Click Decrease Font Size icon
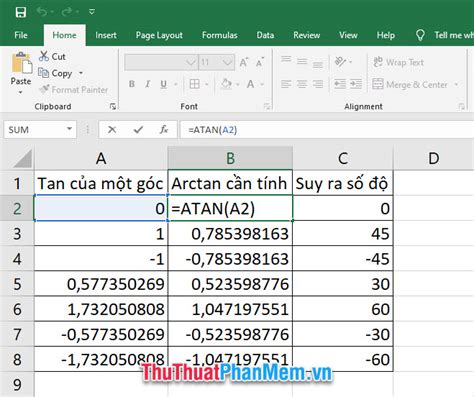The height and width of the screenshot is (397, 474). 260,62
